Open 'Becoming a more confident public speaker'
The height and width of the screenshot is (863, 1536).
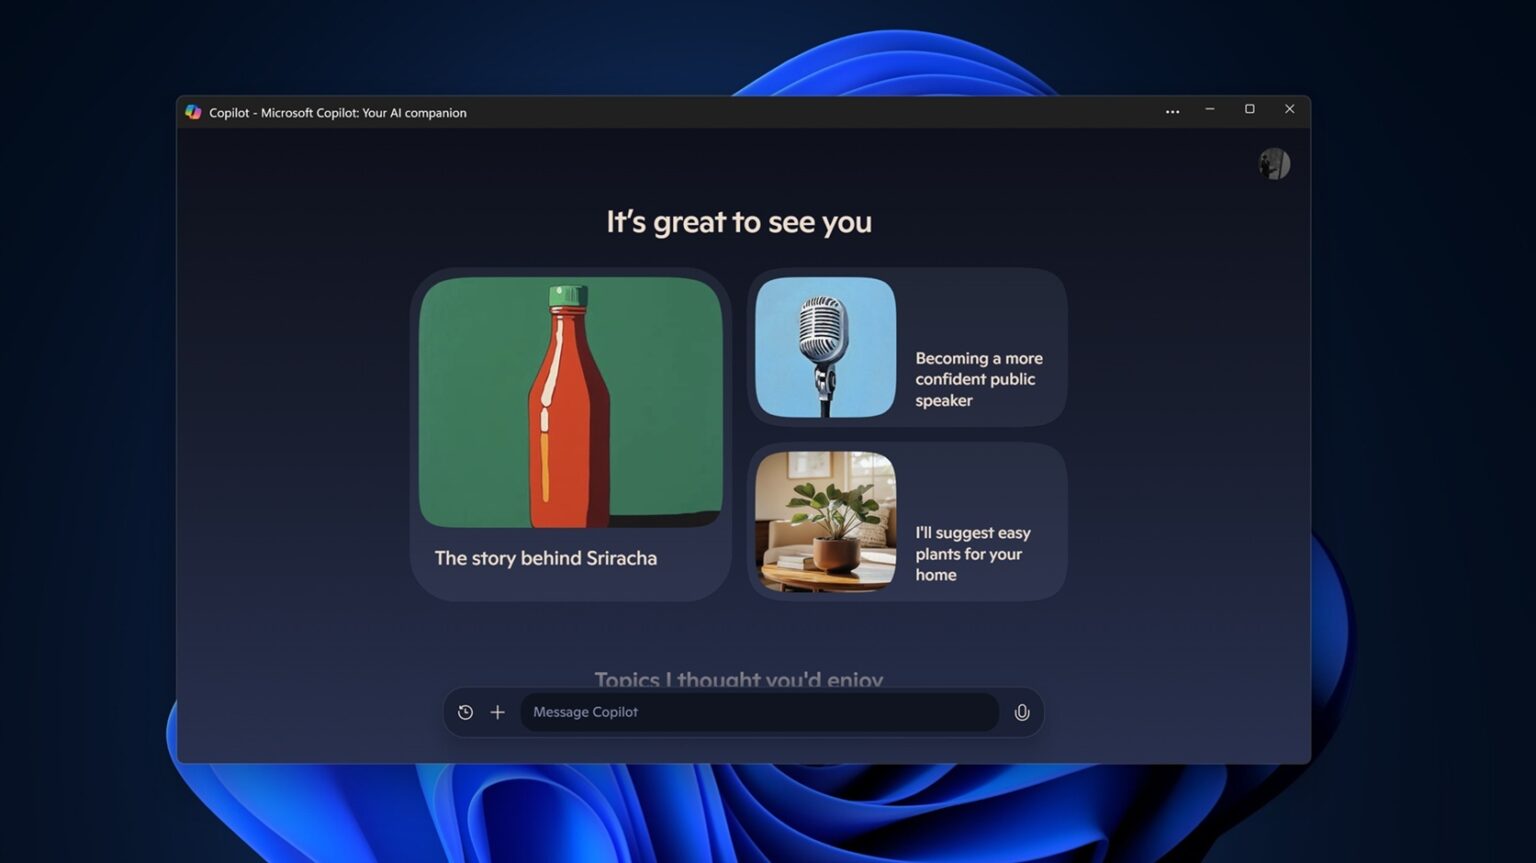(905, 347)
